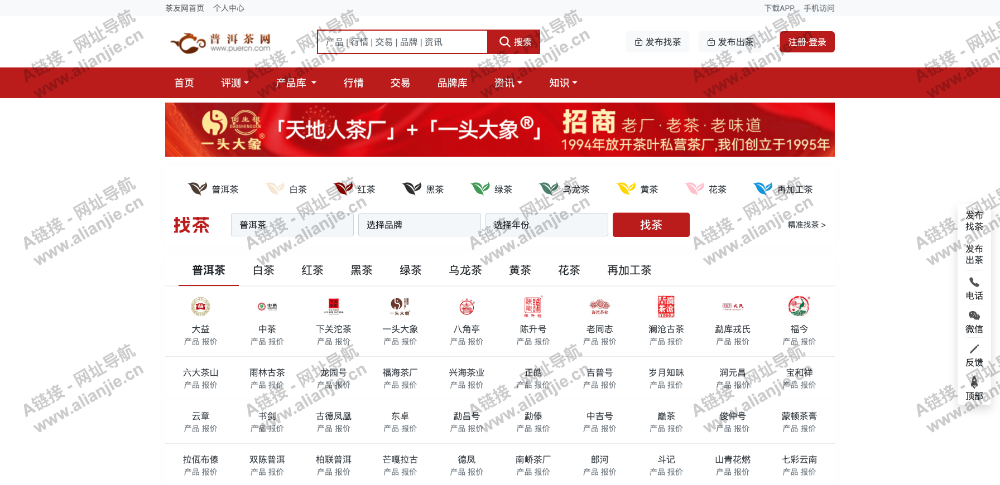The width and height of the screenshot is (1000, 485).
Task: Click the 白茶 leaf icon
Action: (275, 189)
